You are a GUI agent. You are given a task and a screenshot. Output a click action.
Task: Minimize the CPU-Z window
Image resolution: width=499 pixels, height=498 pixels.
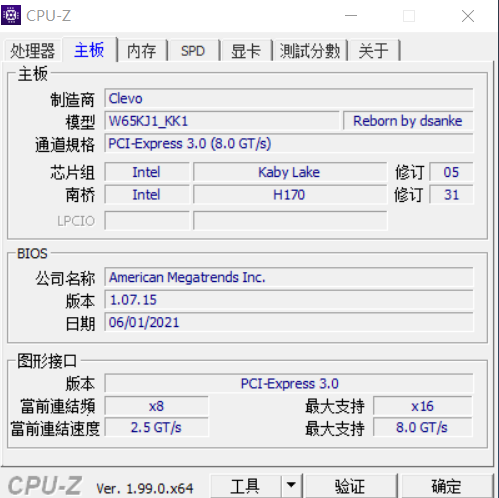(x=351, y=16)
